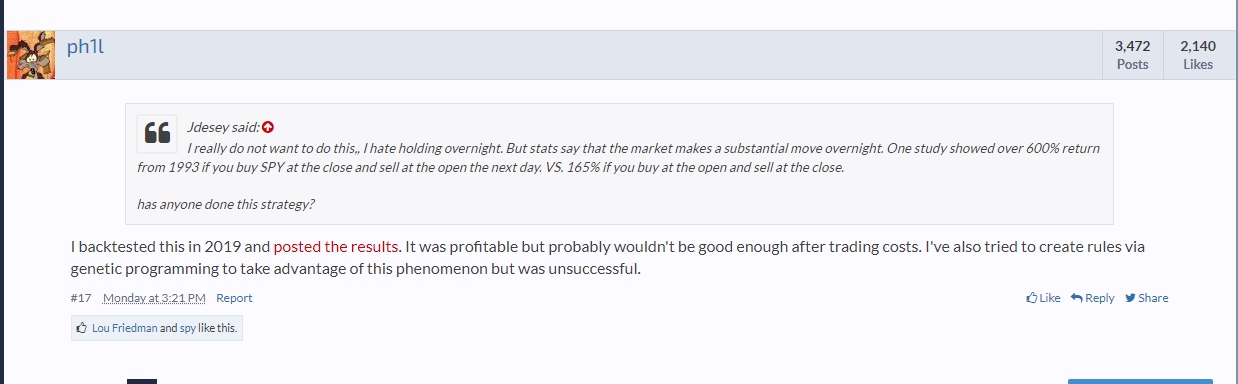Expand the quoted Jdesey message block
Viewport: 1238px width, 384px height.
click(618, 164)
